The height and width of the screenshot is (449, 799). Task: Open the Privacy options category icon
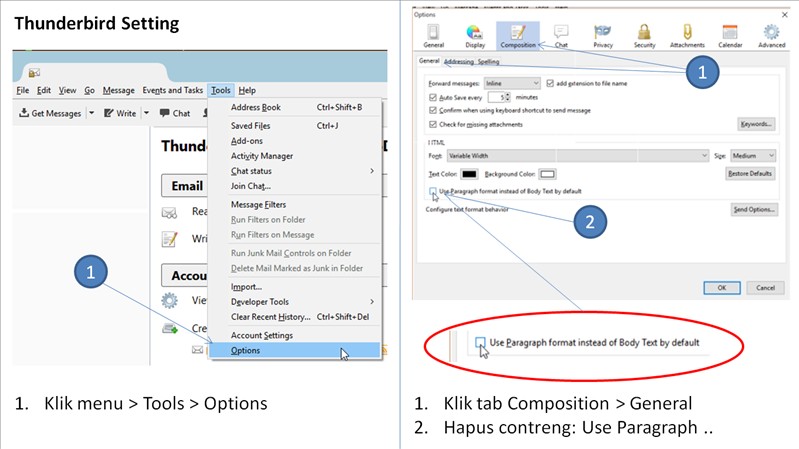click(603, 36)
